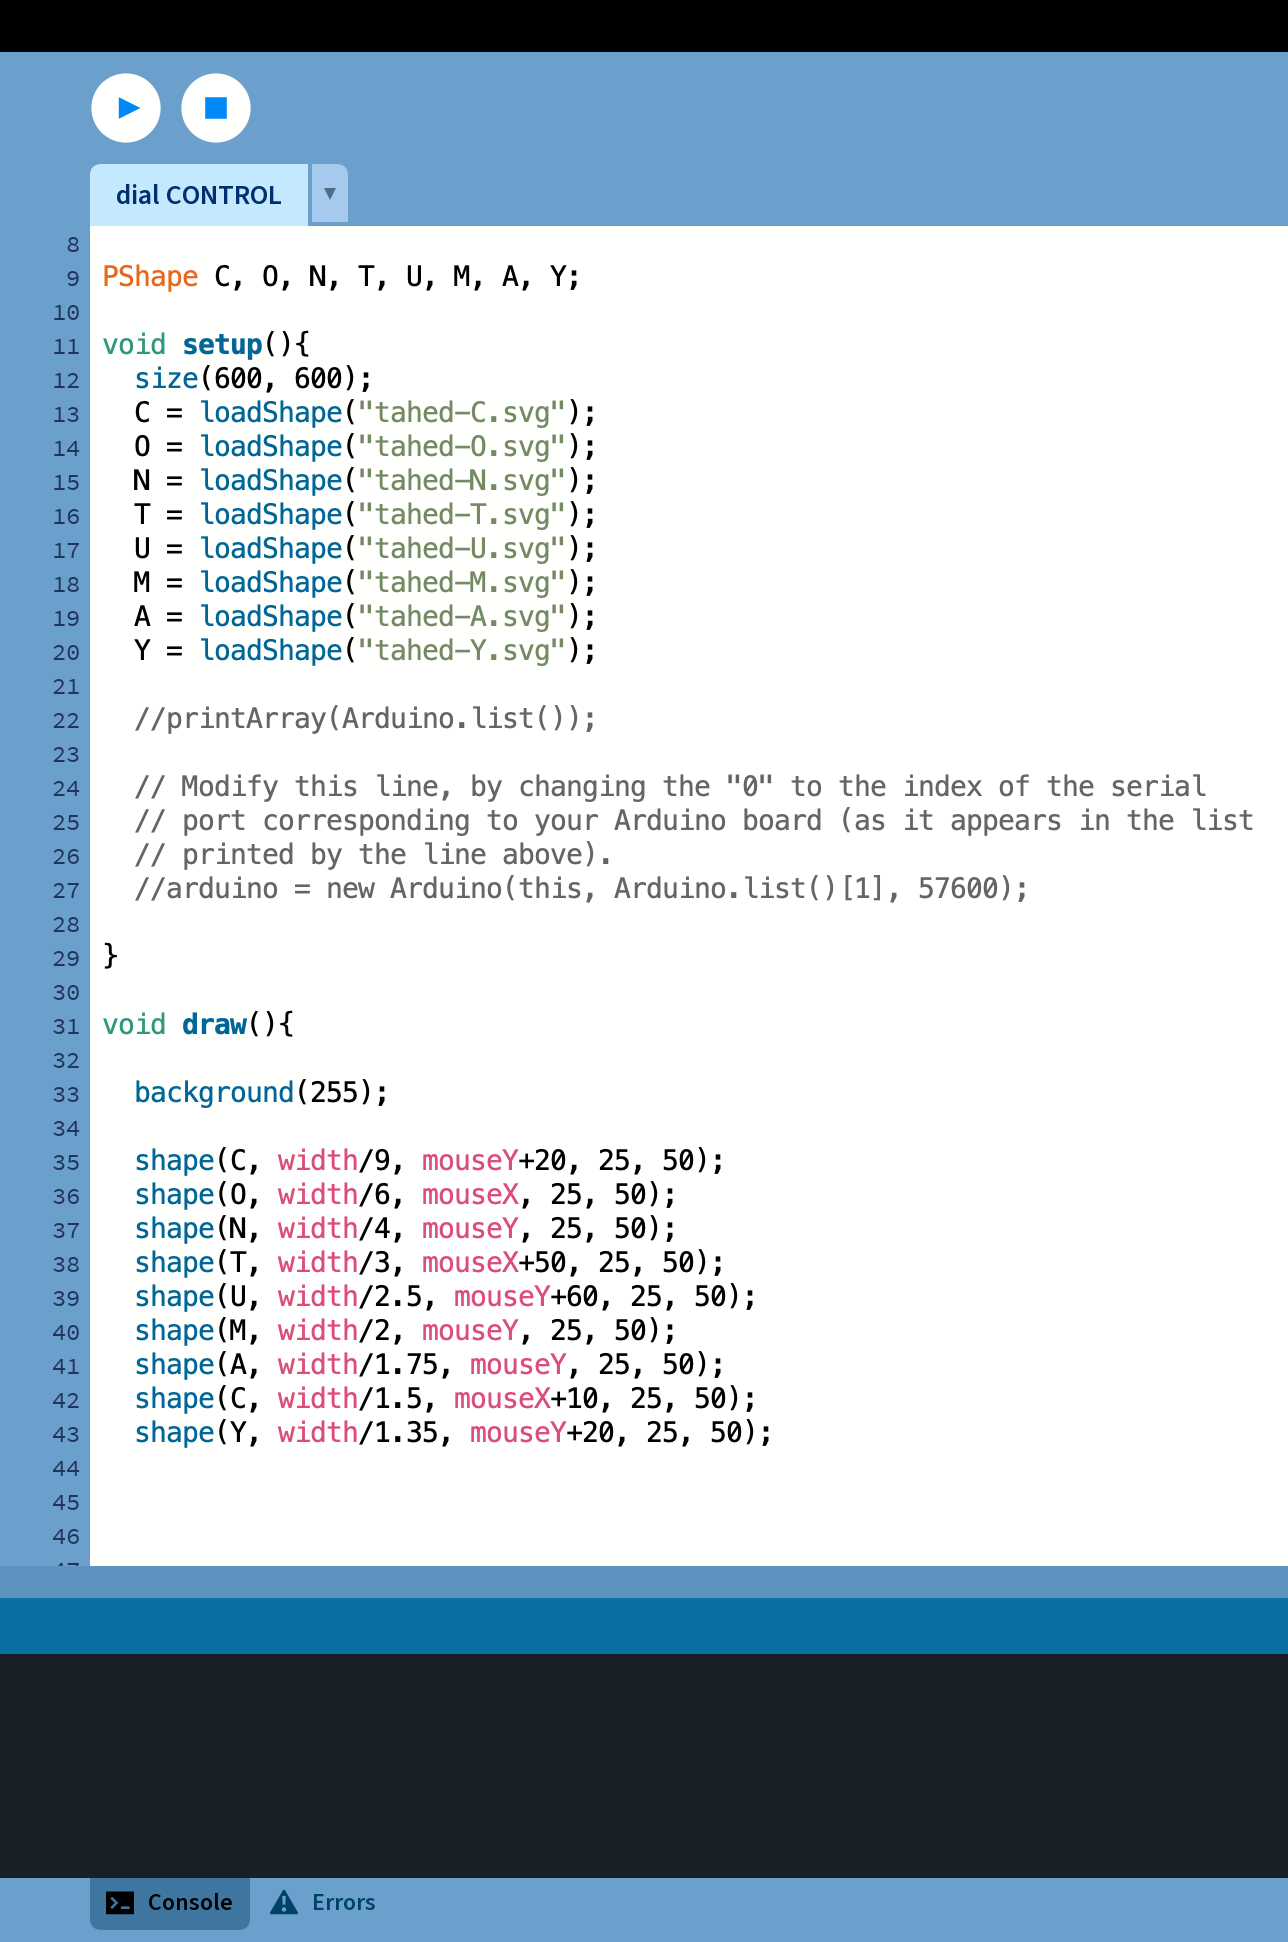Switch to the Console panel

pyautogui.click(x=170, y=1902)
